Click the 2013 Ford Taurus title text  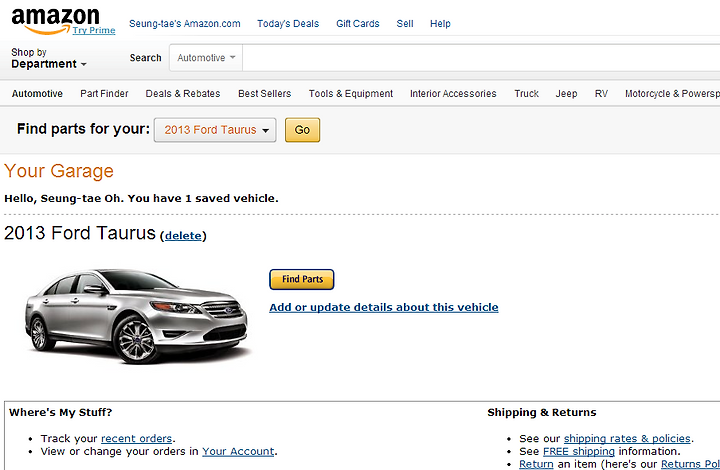pyautogui.click(x=80, y=233)
